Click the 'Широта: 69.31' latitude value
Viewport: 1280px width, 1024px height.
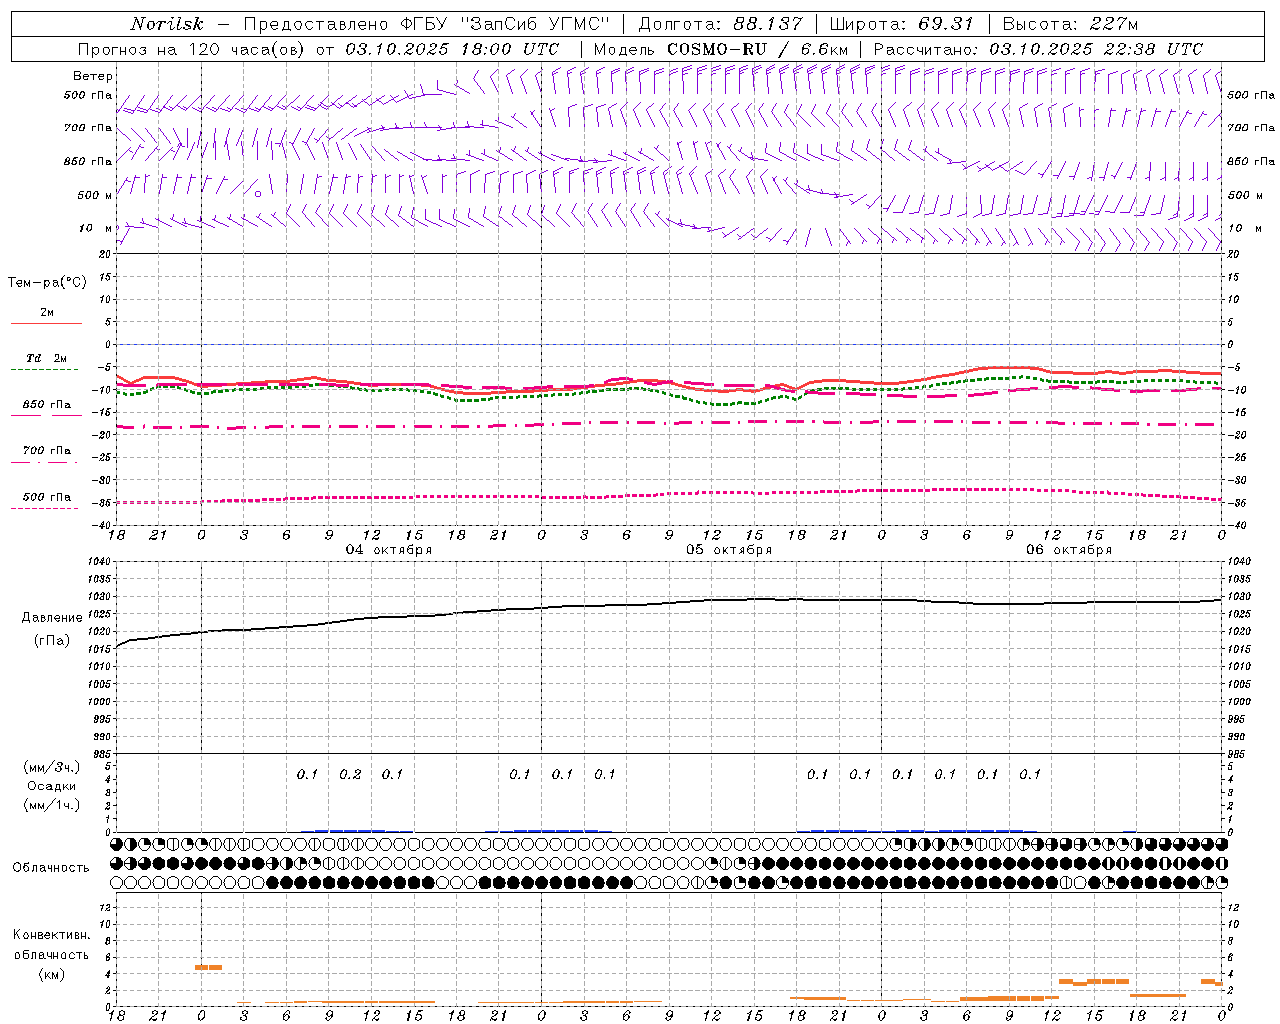(x=902, y=24)
